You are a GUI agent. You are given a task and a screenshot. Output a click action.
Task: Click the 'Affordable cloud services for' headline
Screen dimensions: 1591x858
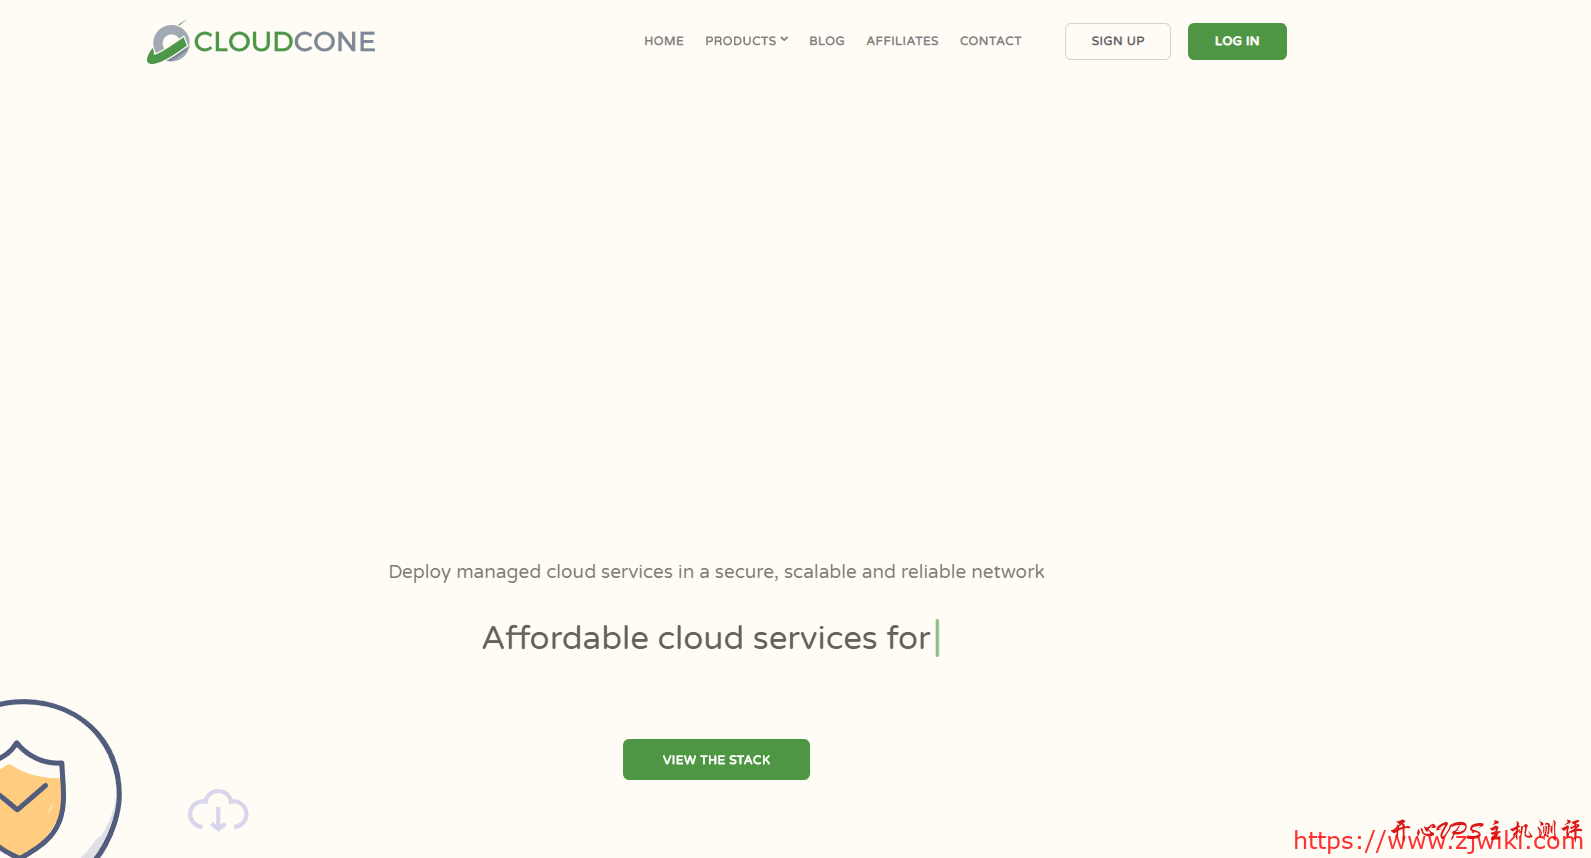[706, 638]
